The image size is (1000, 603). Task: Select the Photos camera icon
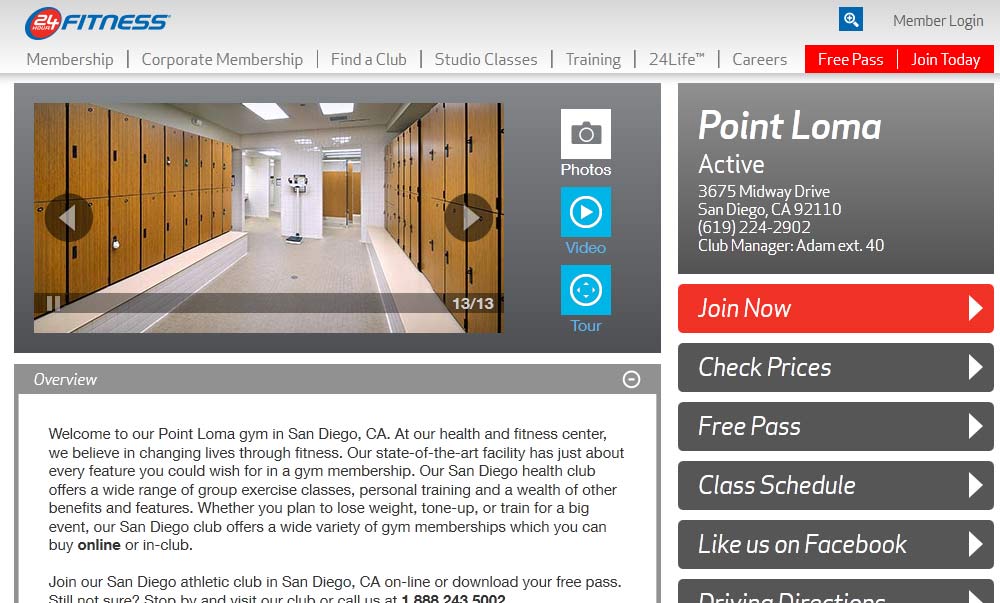[x=585, y=134]
